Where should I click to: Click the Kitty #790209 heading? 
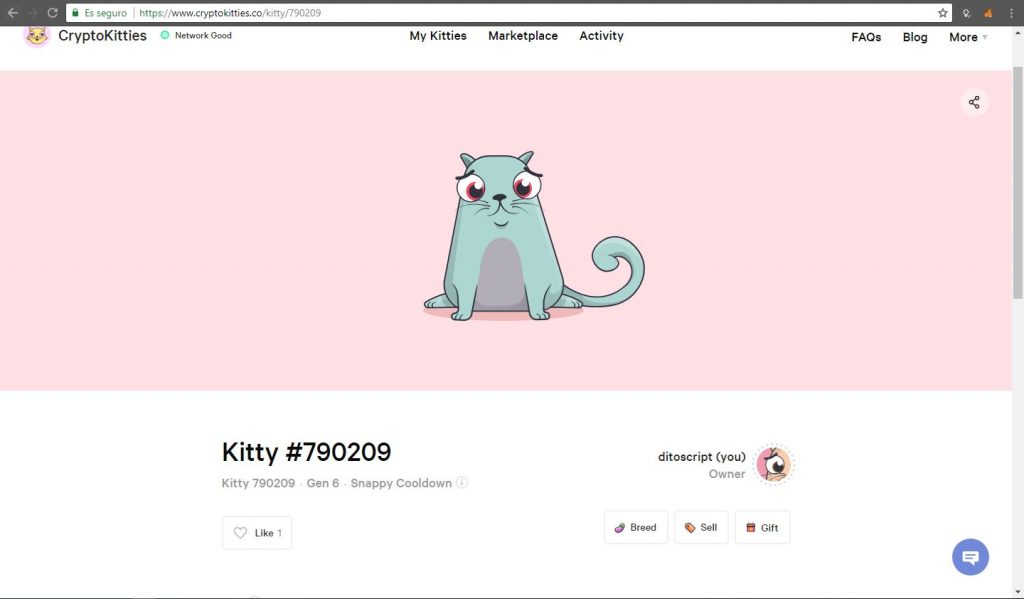[306, 451]
